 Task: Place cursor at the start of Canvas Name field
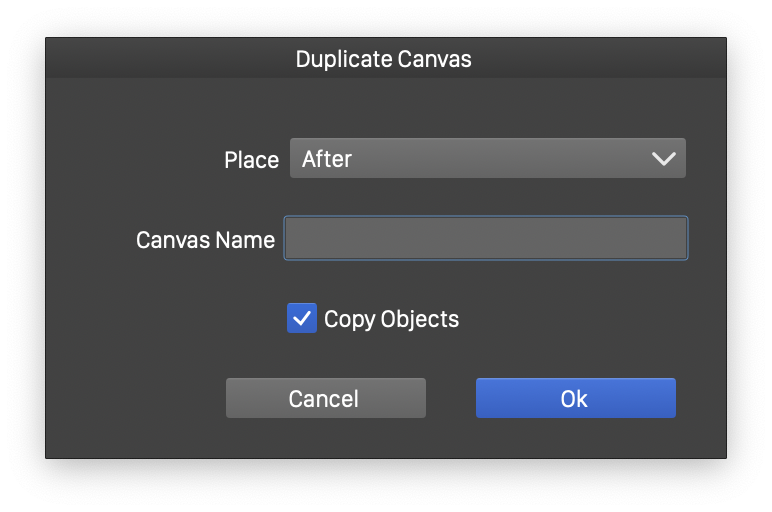click(x=294, y=239)
